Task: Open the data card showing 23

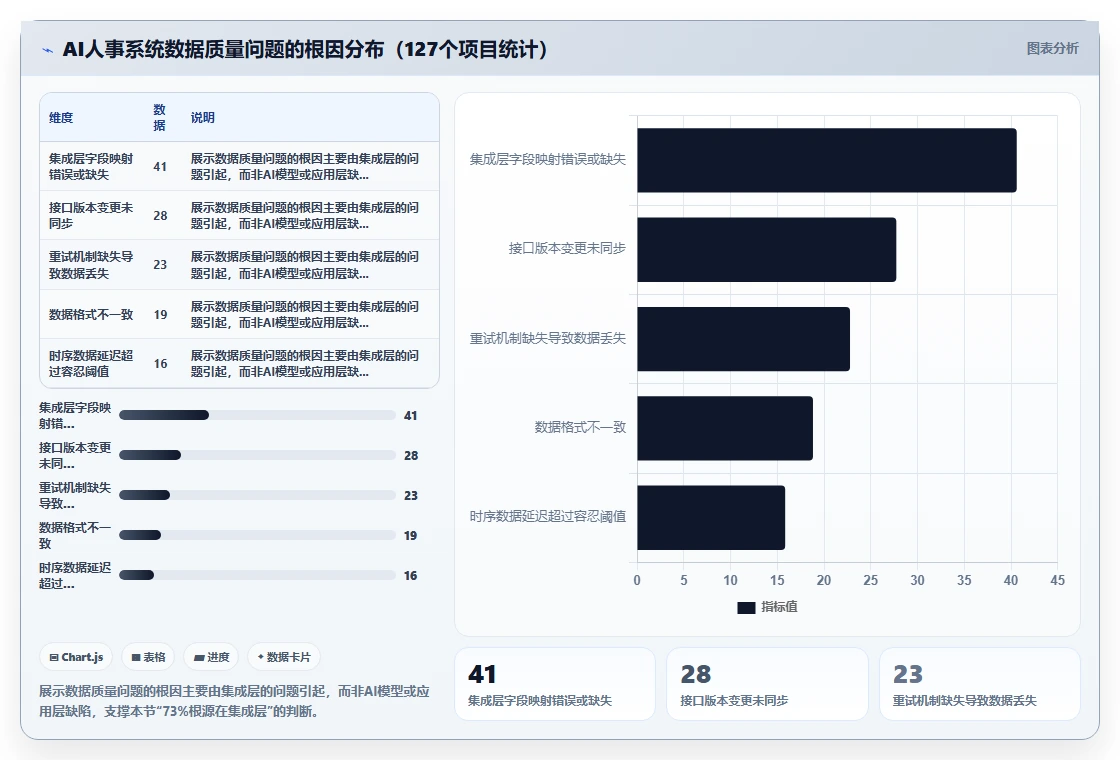Action: tap(979, 684)
